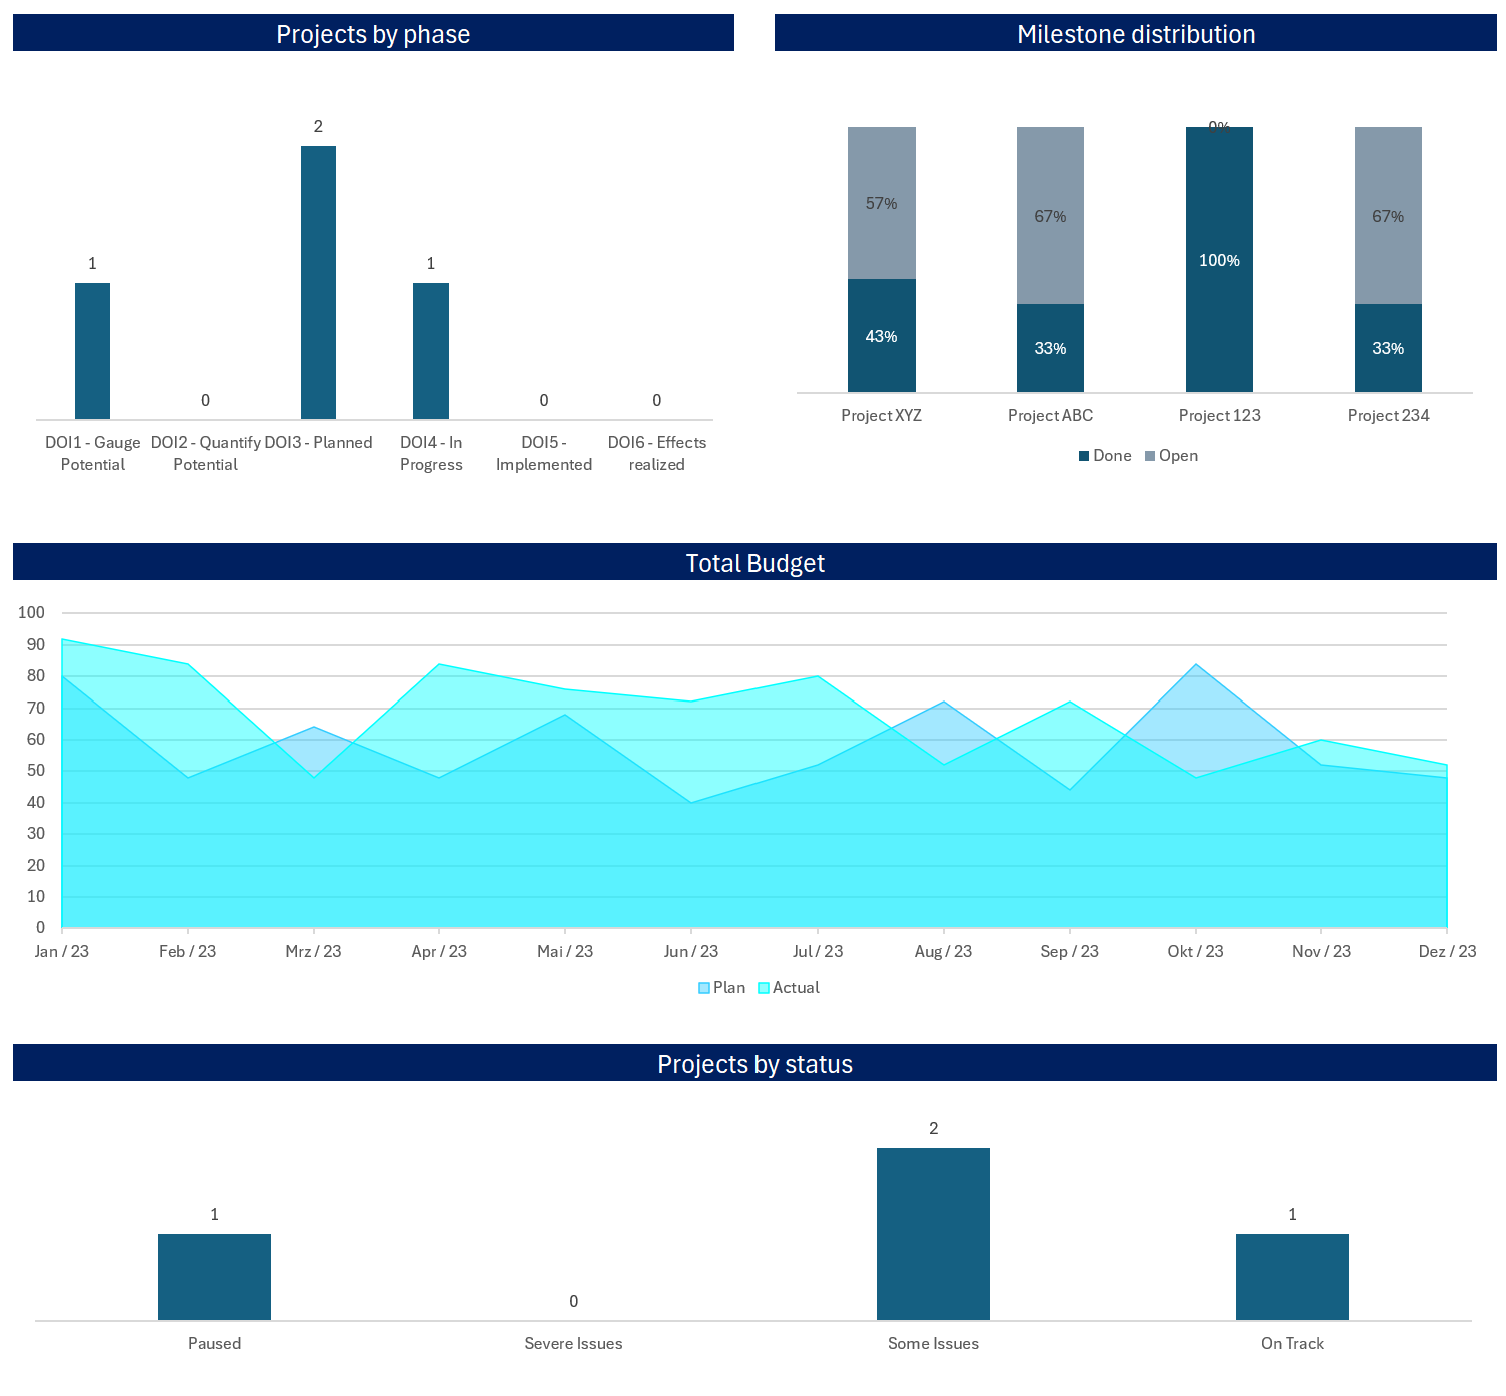Click the Done legend color swatch
Viewport: 1506px width, 1396px height.
click(x=1084, y=456)
